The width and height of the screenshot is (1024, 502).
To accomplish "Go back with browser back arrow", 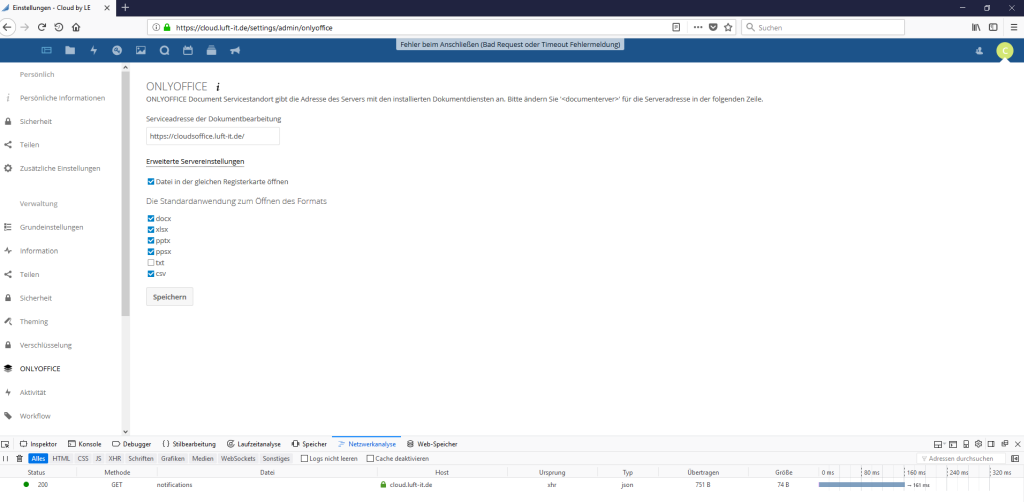I will pyautogui.click(x=8, y=27).
